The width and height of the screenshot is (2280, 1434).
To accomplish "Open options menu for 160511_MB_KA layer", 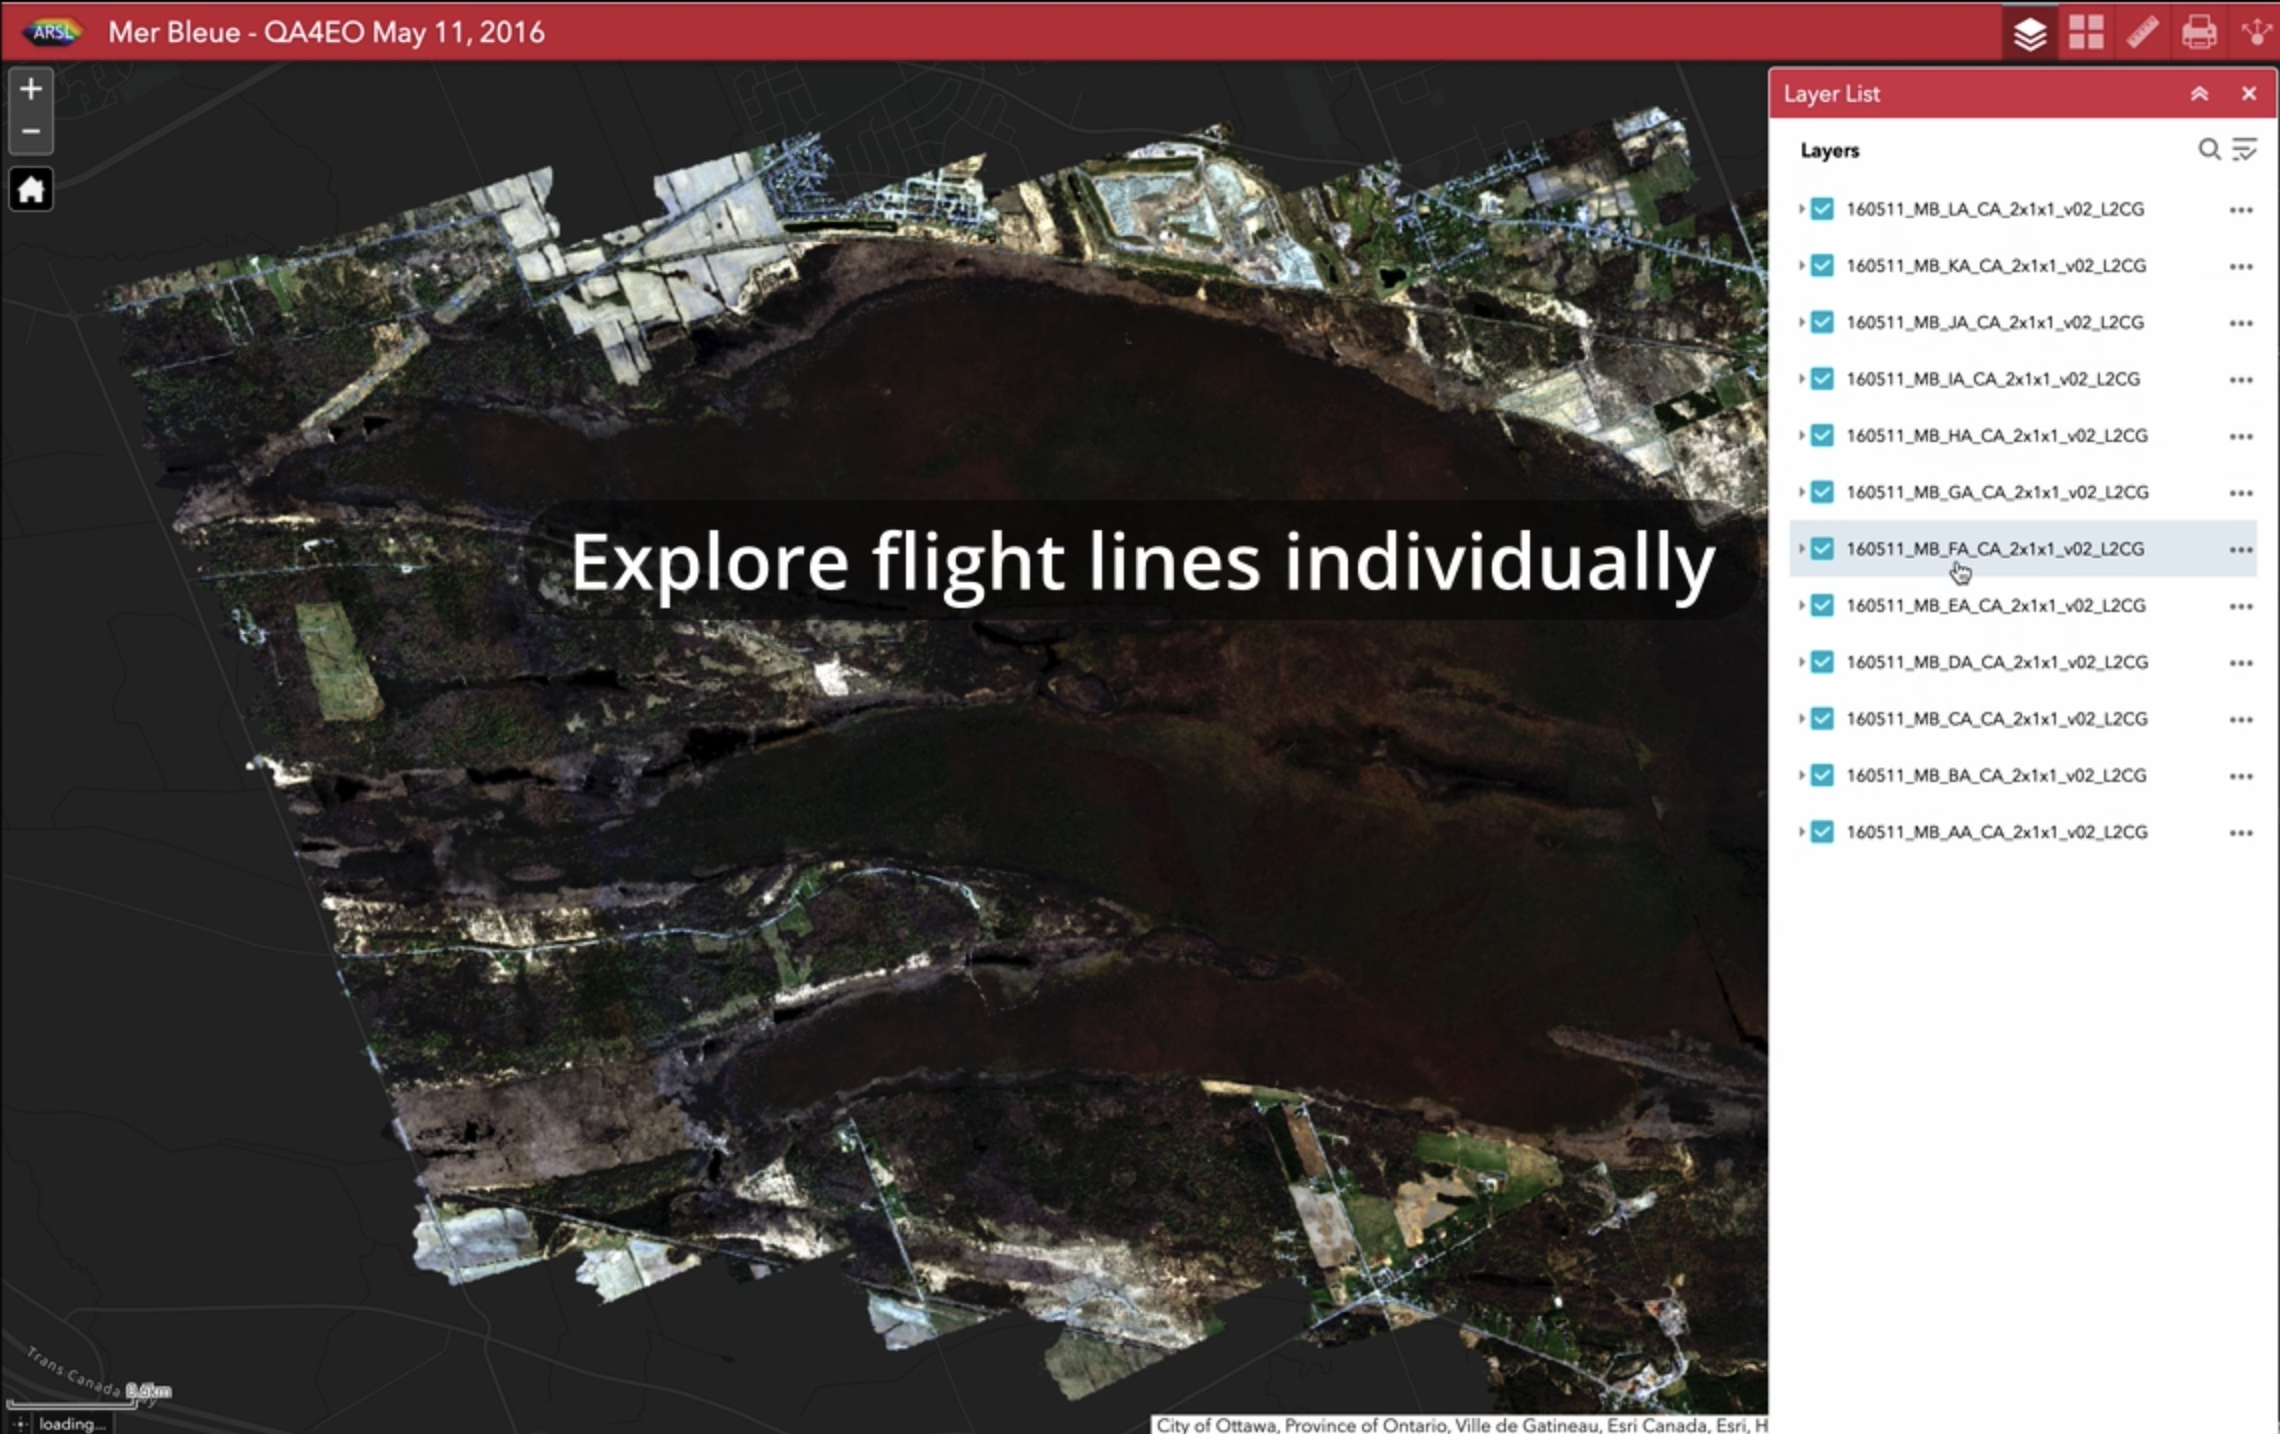I will point(2240,267).
